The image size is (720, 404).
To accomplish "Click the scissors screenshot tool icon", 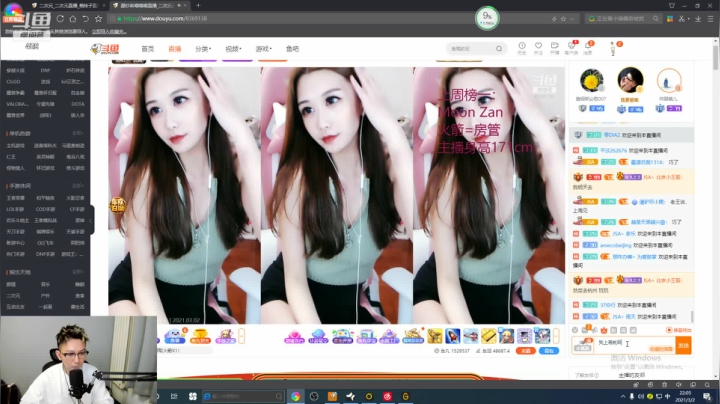I will (681, 19).
